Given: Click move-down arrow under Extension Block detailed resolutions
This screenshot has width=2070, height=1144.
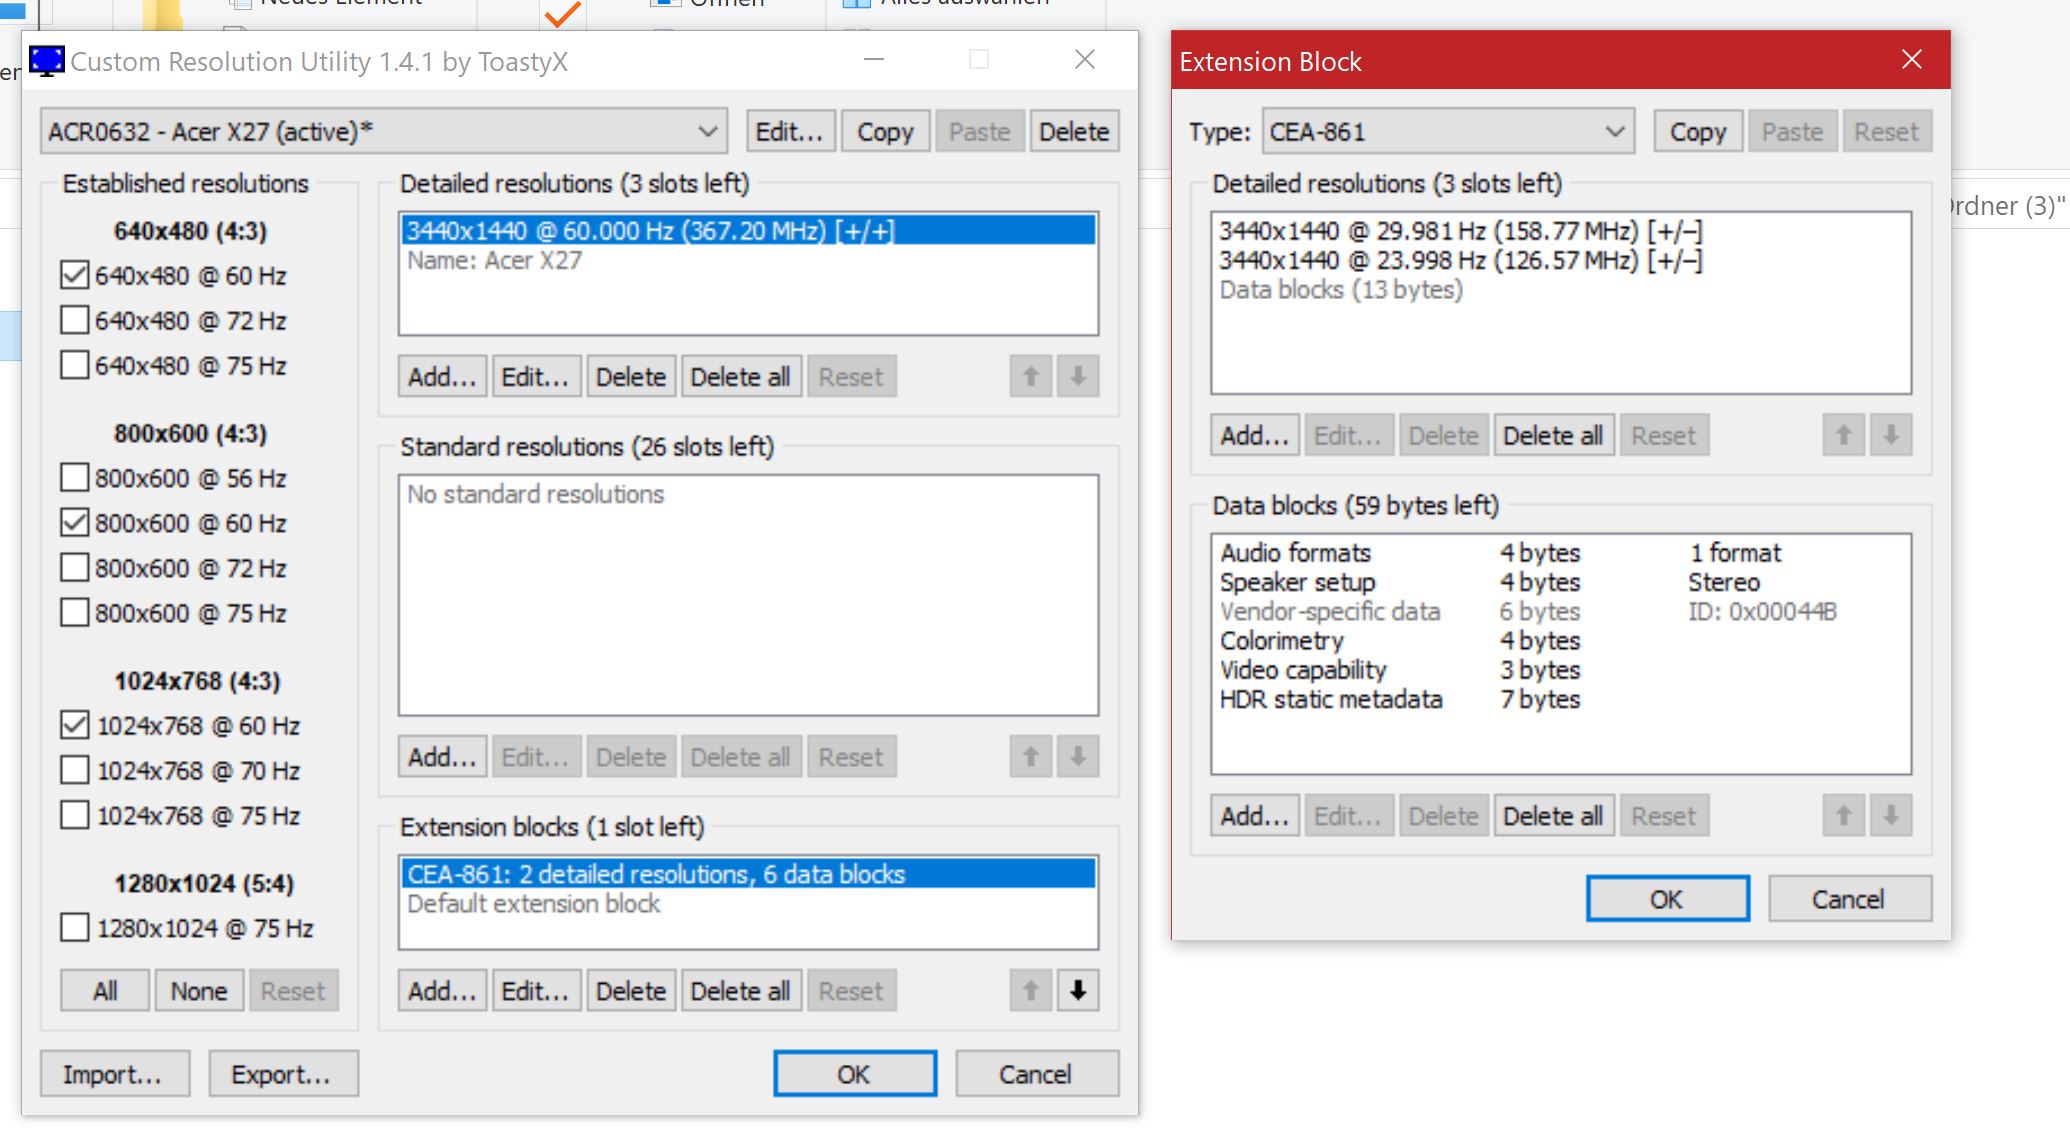Looking at the screenshot, I should pos(1890,435).
